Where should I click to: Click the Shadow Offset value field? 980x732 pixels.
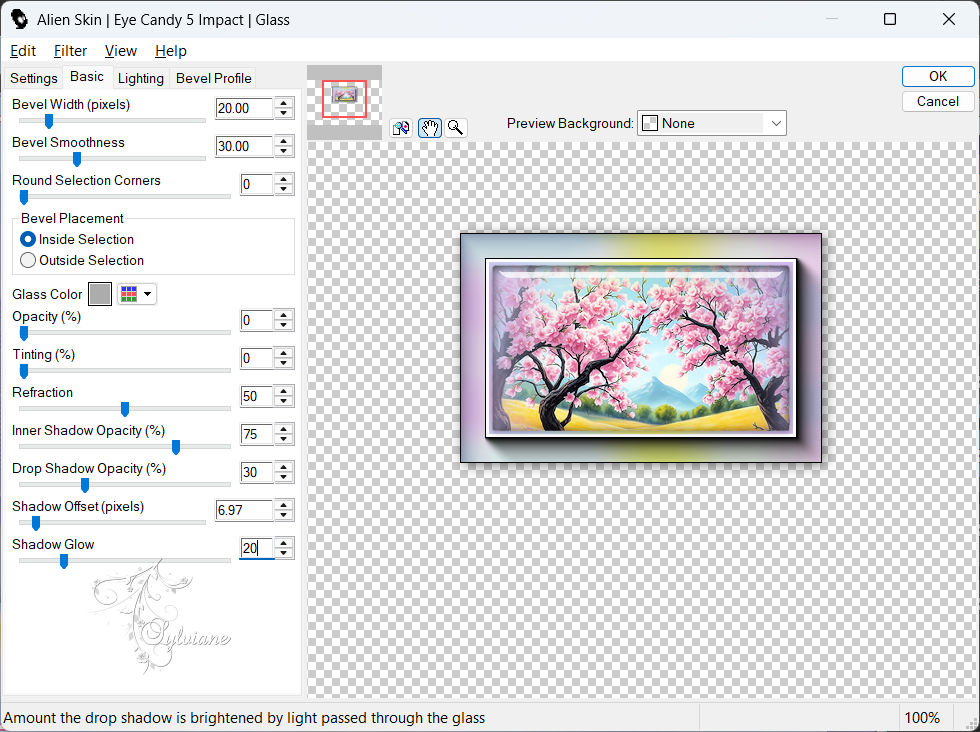coord(244,510)
